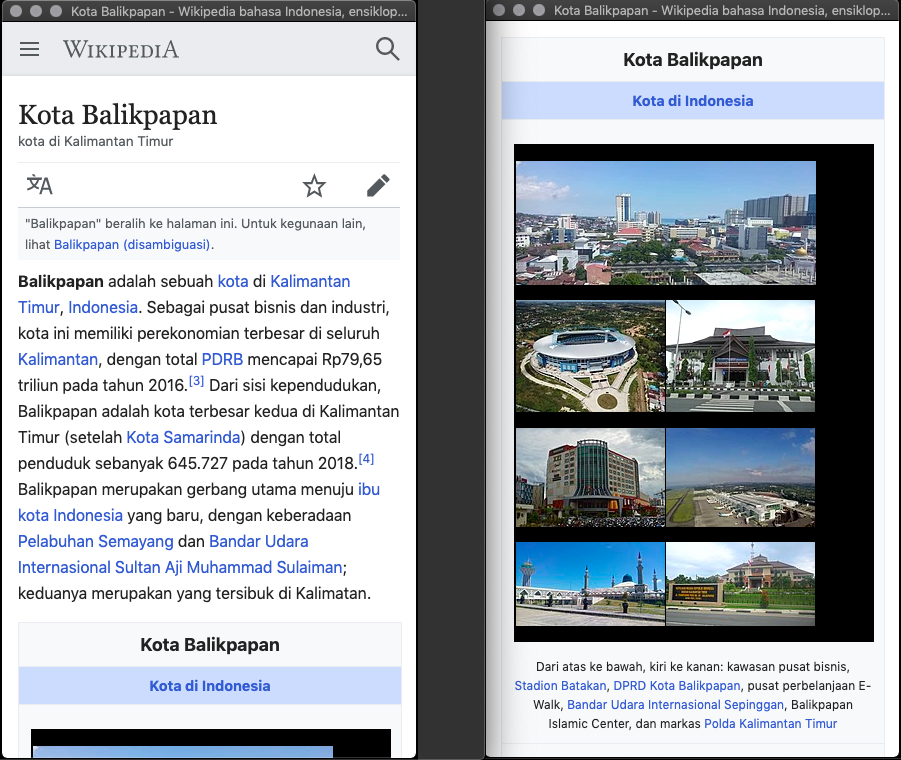Open the PDRB link
The image size is (901, 760).
coord(222,360)
